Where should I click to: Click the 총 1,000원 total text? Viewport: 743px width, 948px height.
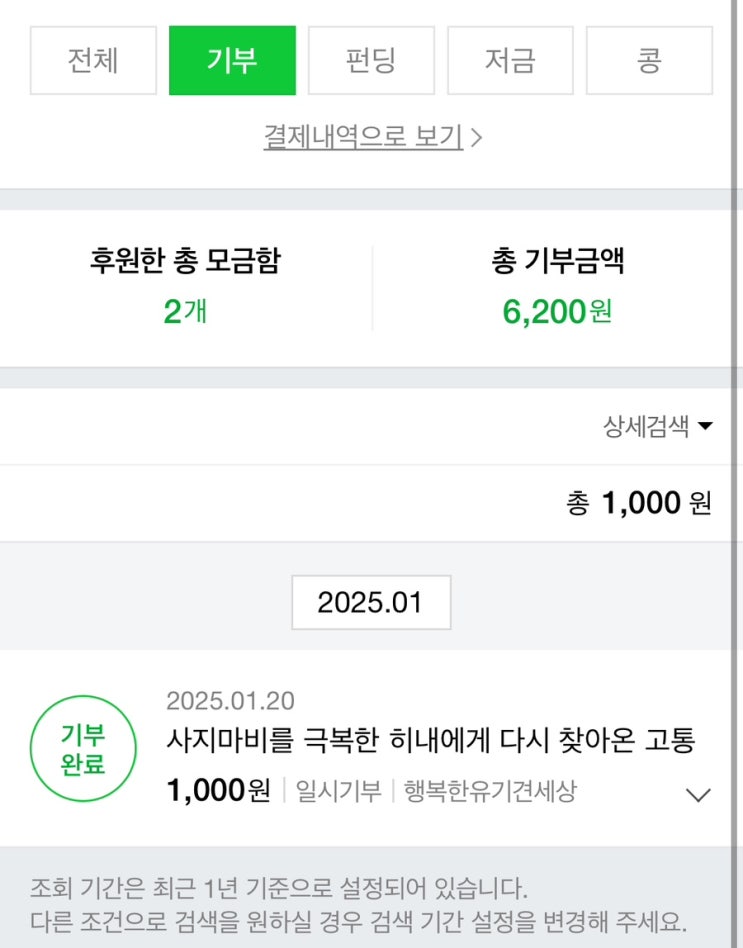[x=638, y=503]
